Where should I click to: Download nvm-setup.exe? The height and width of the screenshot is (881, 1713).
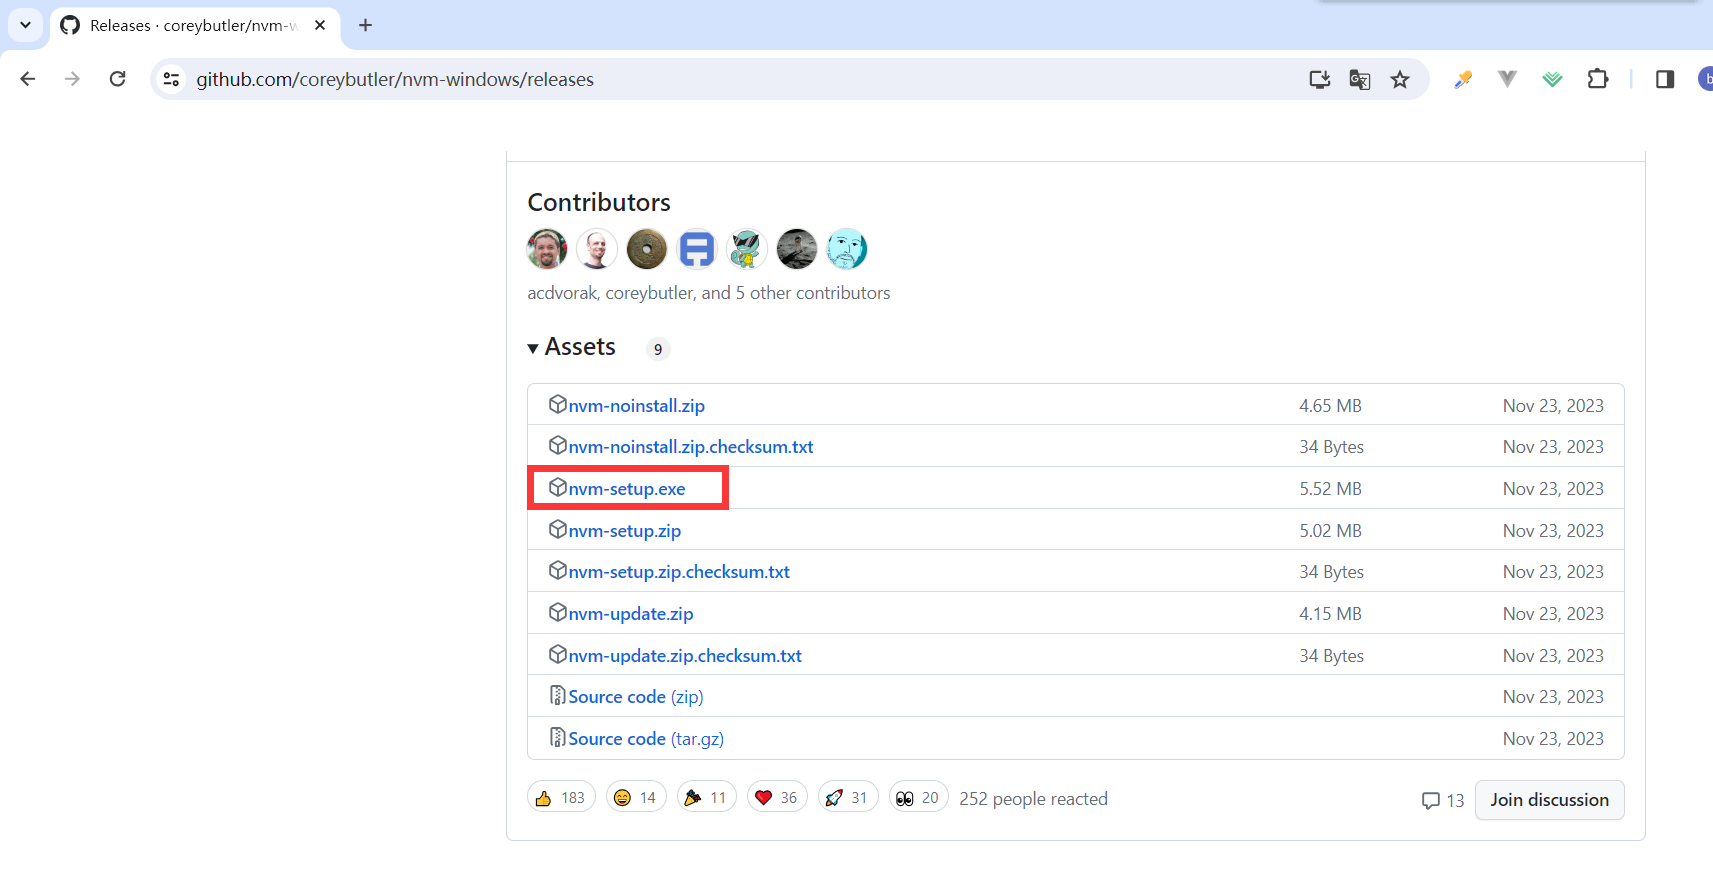[627, 489]
